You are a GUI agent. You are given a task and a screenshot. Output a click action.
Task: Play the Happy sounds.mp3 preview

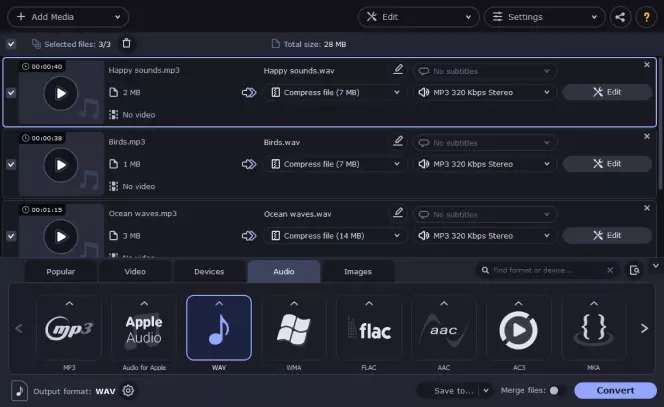pyautogui.click(x=61, y=93)
